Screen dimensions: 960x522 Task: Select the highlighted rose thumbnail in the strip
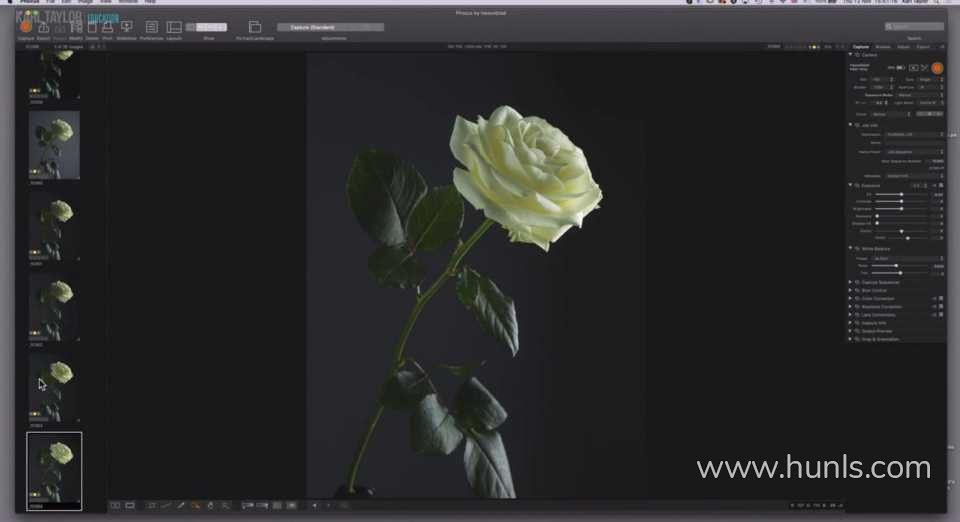tap(54, 471)
